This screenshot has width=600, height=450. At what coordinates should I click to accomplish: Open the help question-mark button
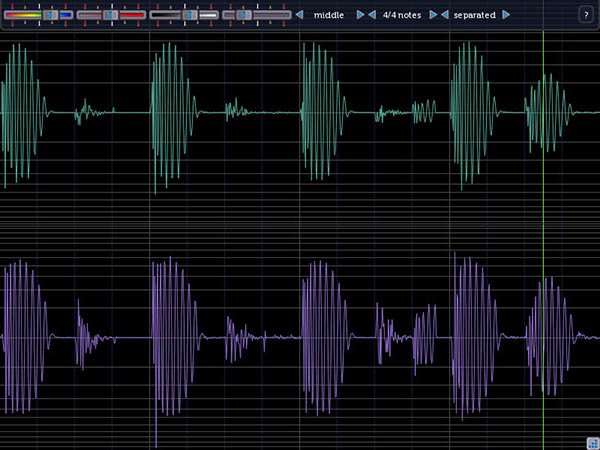click(x=586, y=15)
